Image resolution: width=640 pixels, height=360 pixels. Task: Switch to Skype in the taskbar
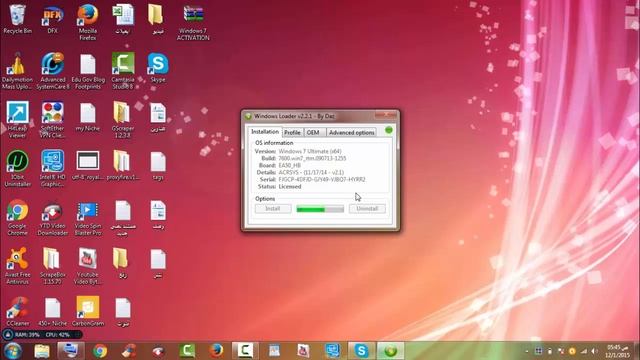point(361,351)
